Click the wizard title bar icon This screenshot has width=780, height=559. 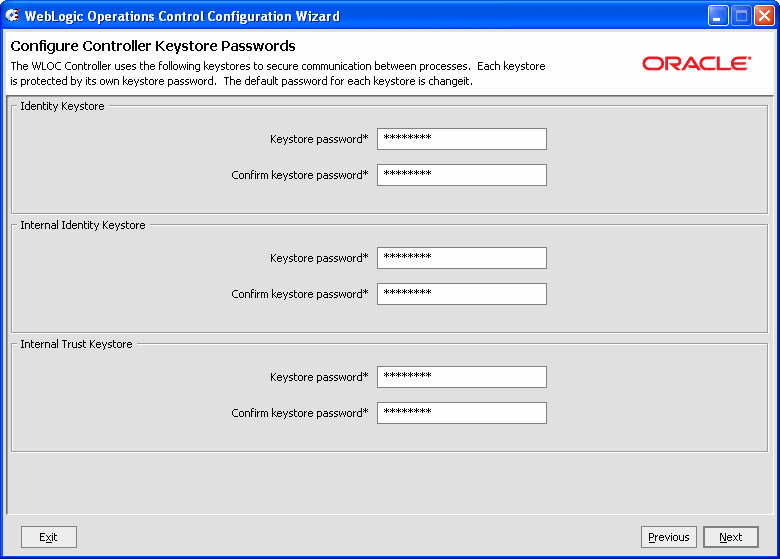12,15
